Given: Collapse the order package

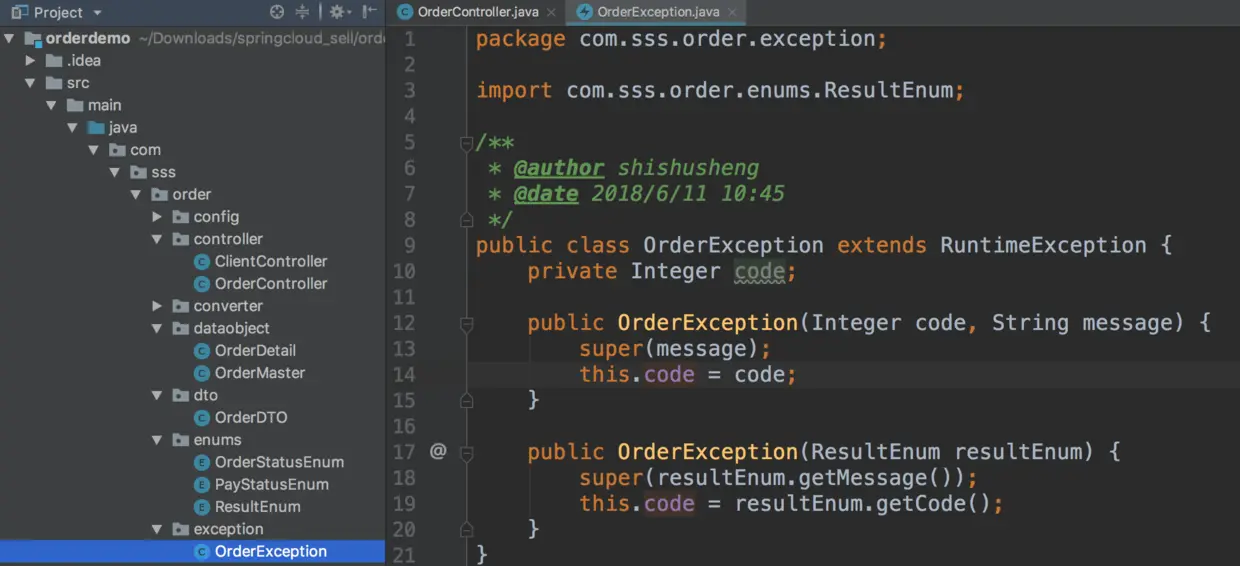Looking at the screenshot, I should point(136,194).
